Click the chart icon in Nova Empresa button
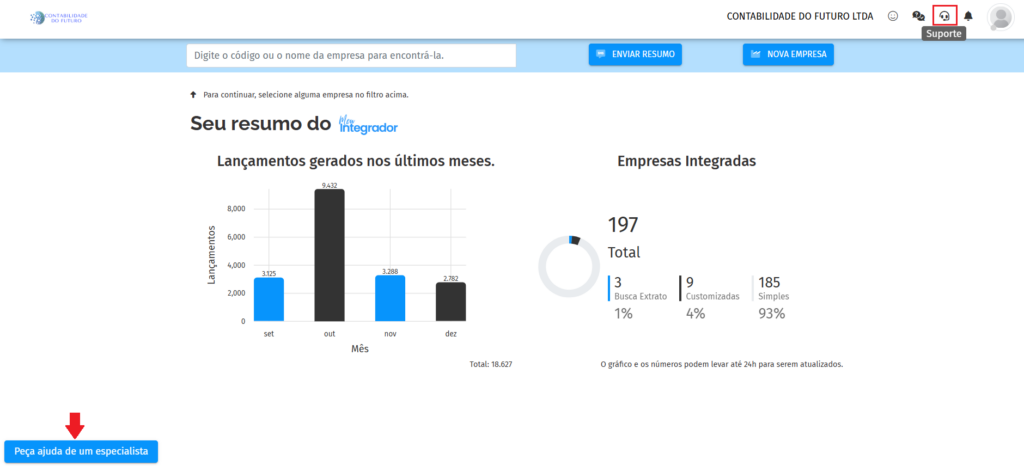Screen dimensions: 1024x466 (755, 54)
